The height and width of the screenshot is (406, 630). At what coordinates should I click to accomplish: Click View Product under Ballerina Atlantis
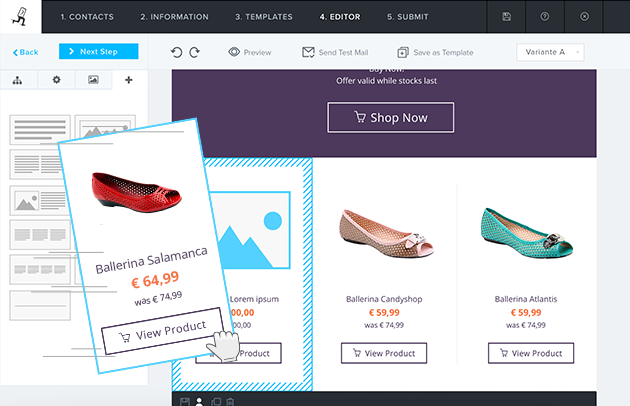pyautogui.click(x=531, y=353)
